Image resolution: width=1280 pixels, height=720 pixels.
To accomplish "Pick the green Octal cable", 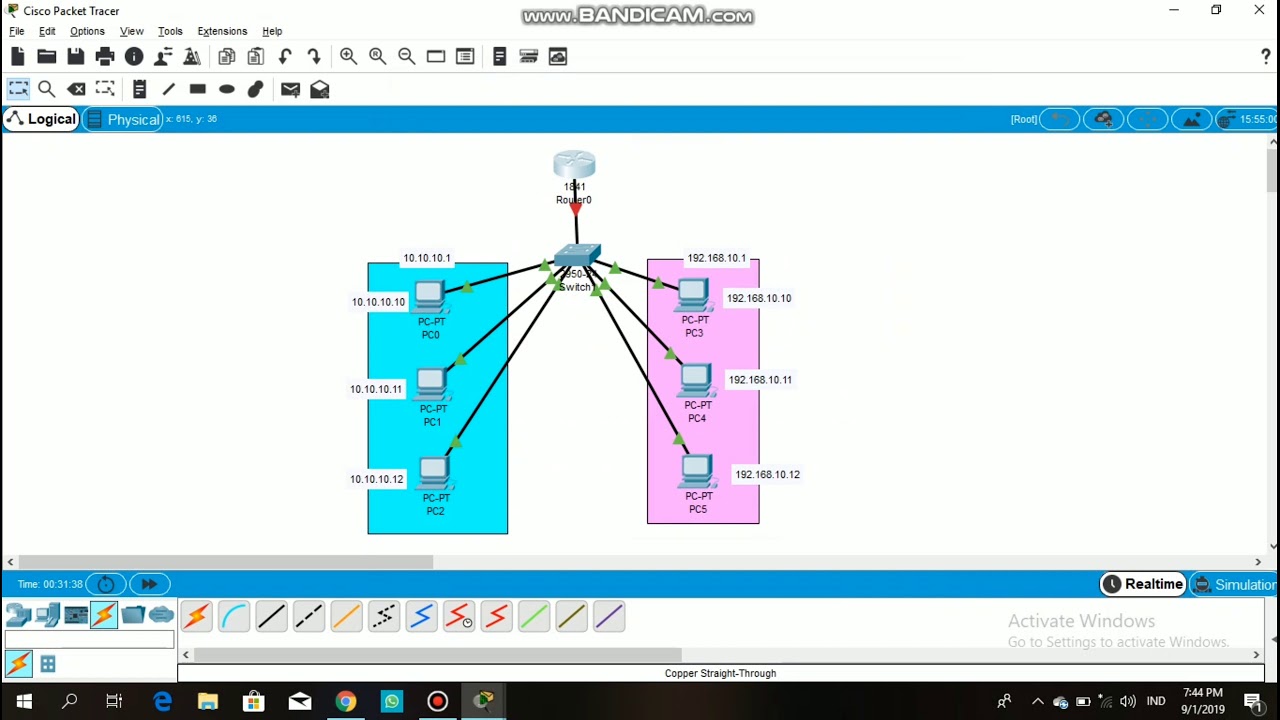I will point(534,617).
